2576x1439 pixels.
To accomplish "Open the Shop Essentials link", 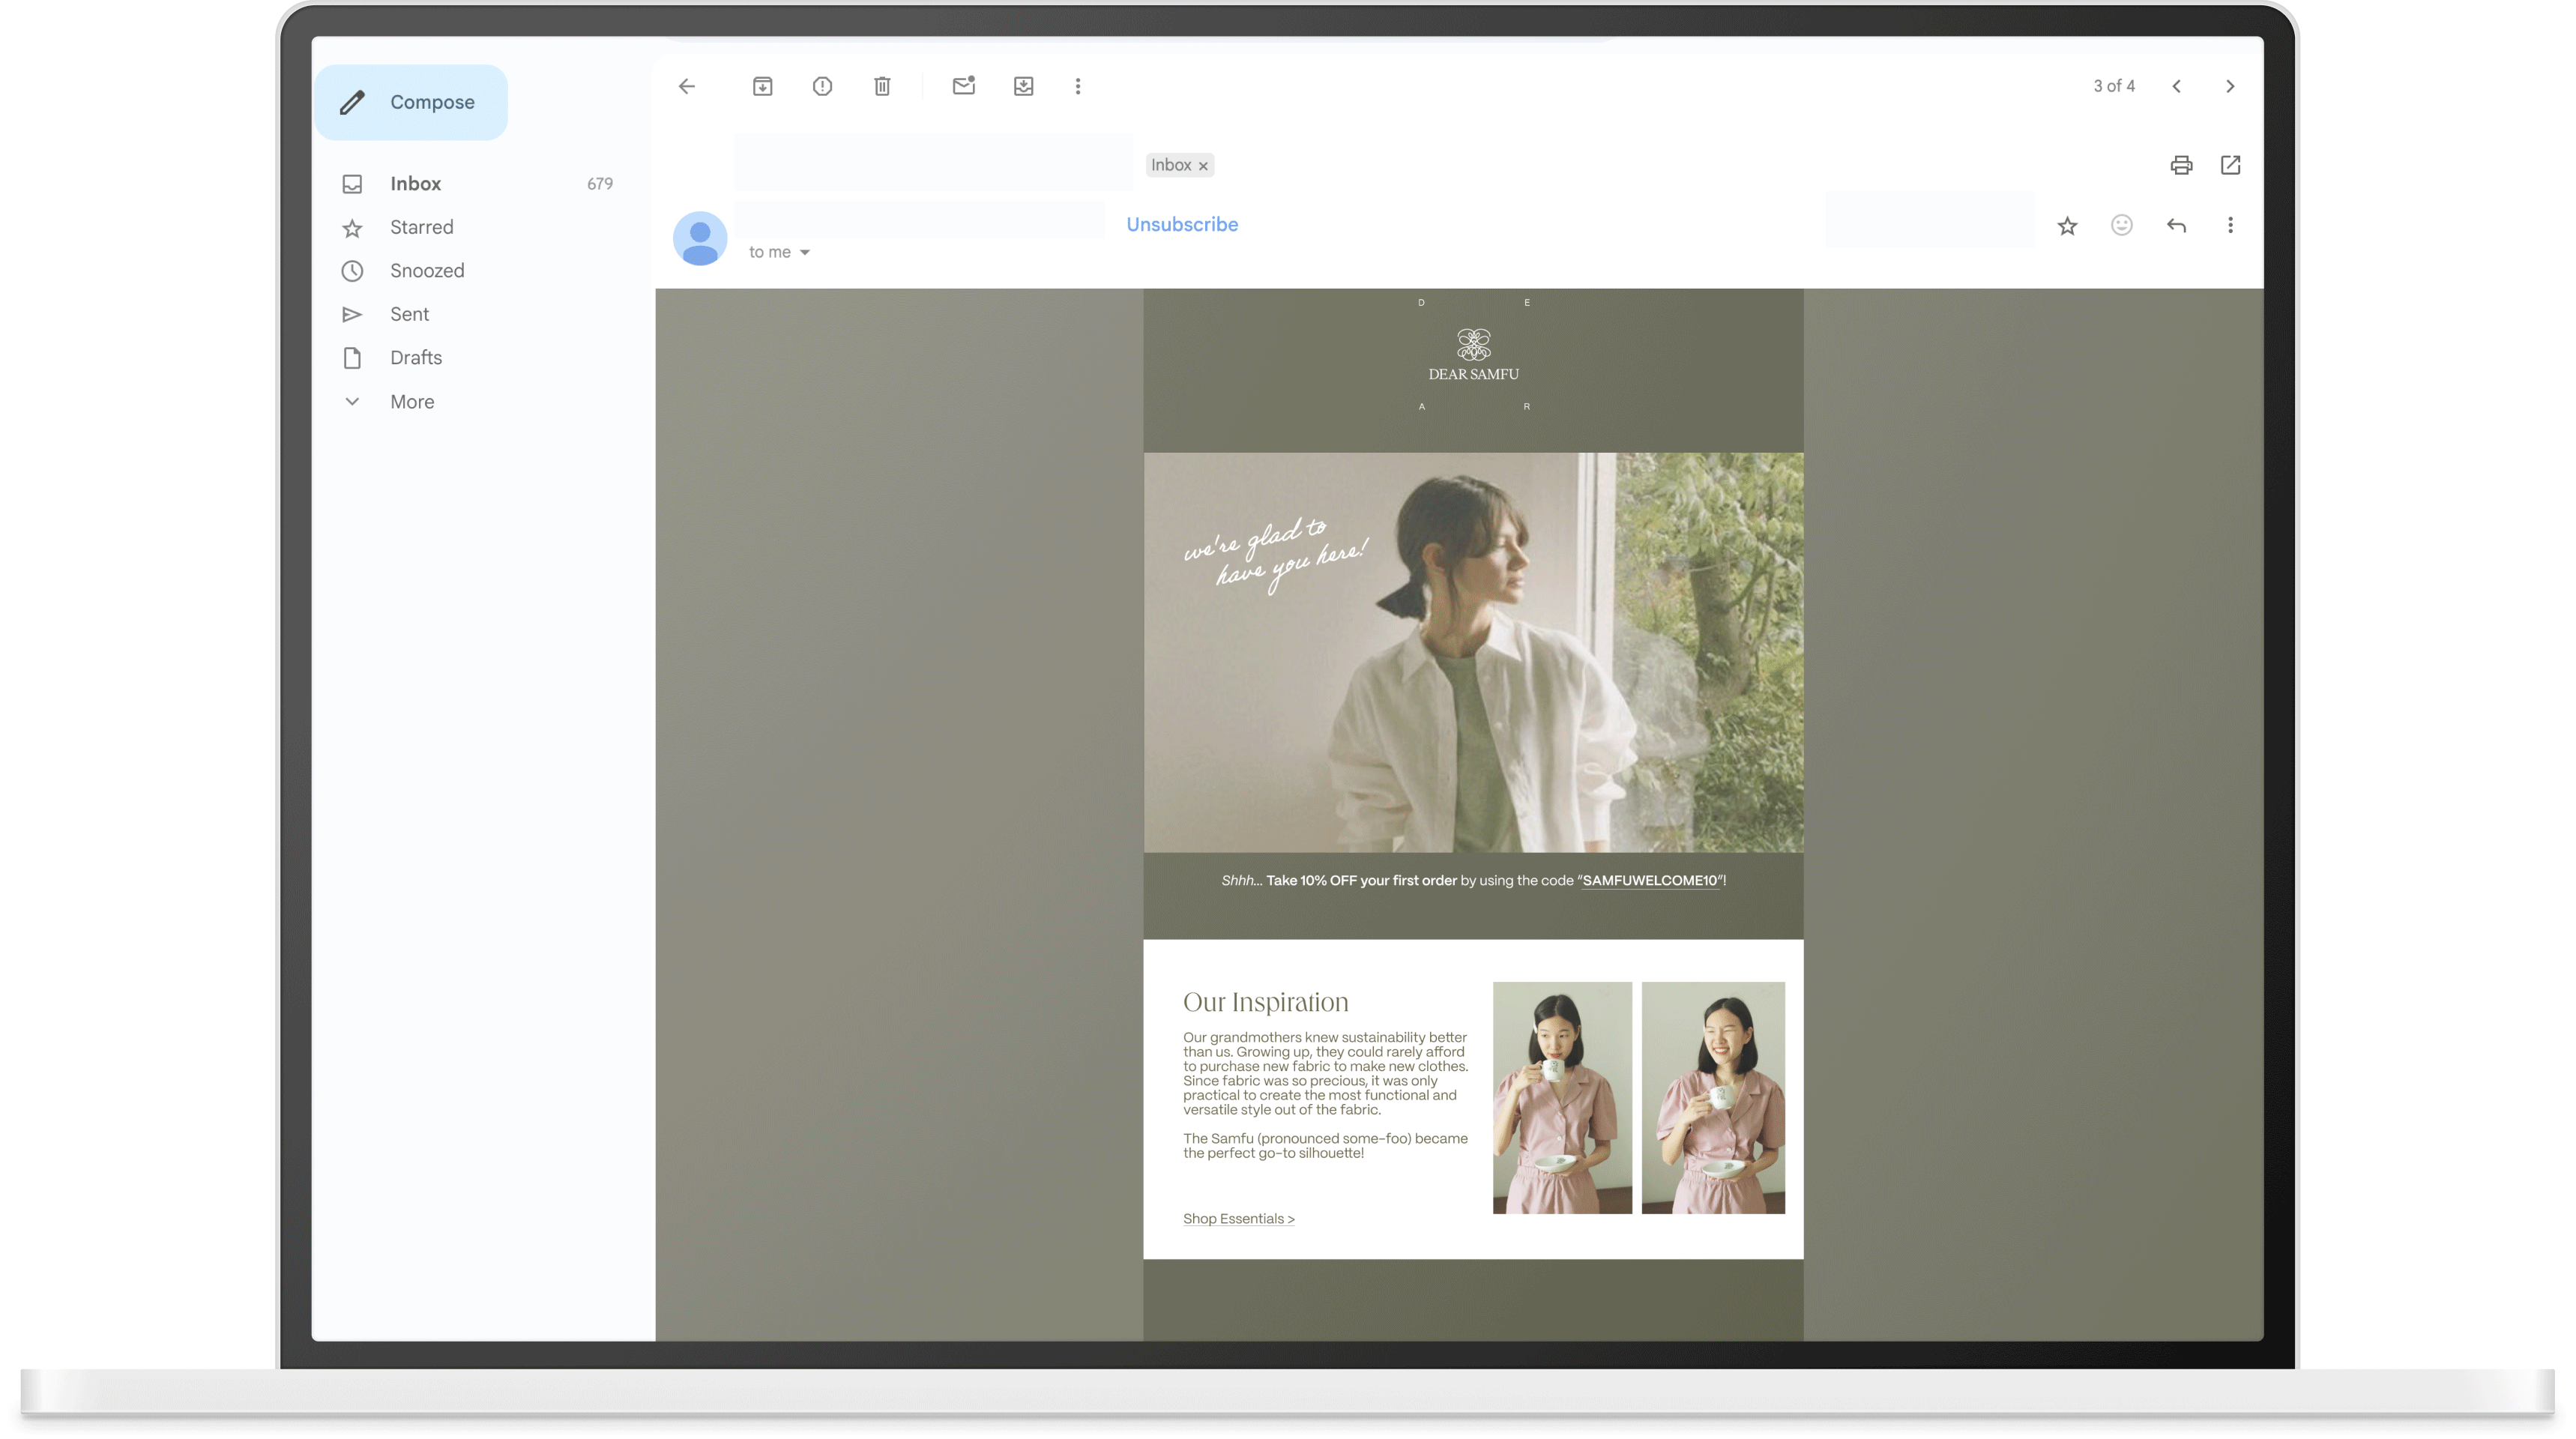I will pyautogui.click(x=1238, y=1218).
